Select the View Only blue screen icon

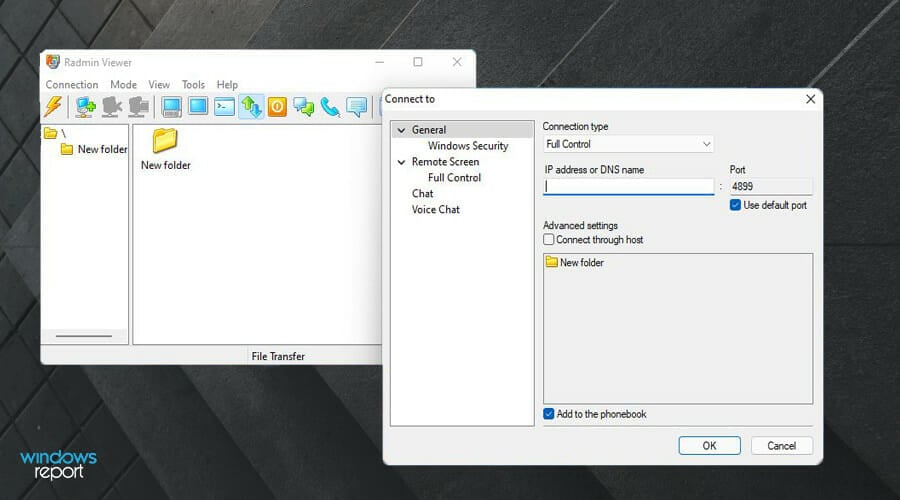point(198,106)
